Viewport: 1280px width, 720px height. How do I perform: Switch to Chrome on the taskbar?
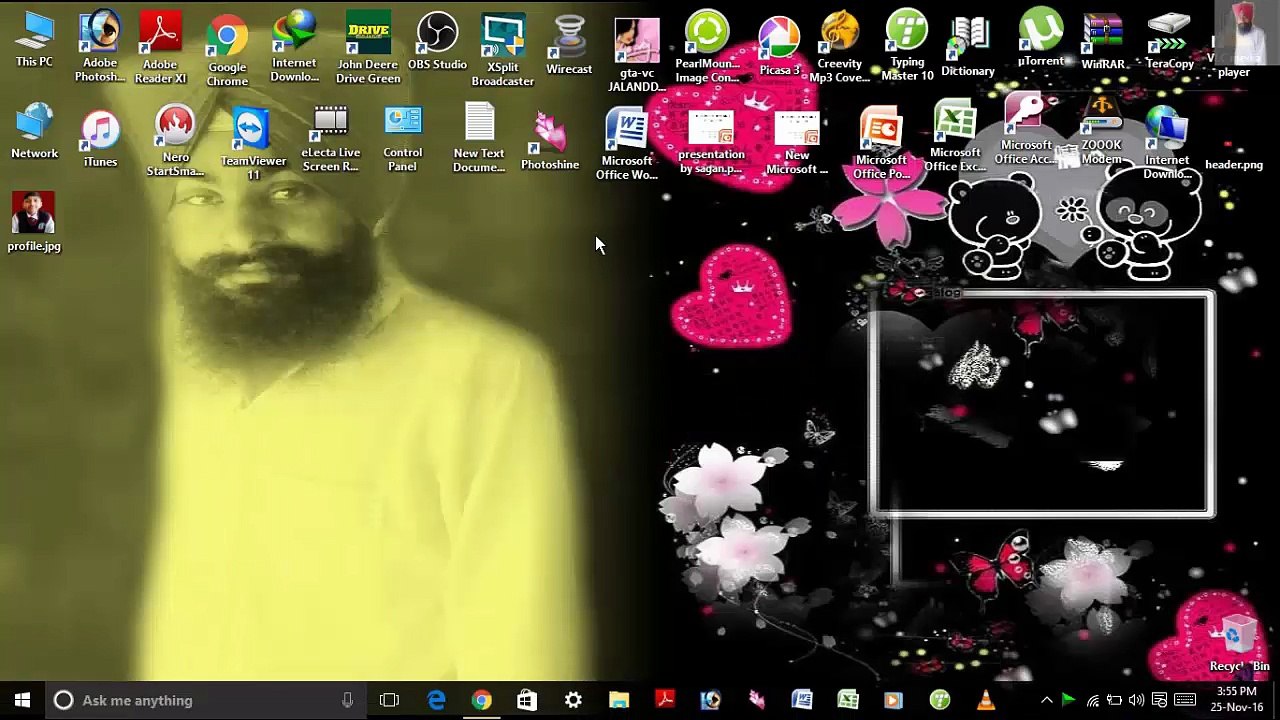point(482,700)
